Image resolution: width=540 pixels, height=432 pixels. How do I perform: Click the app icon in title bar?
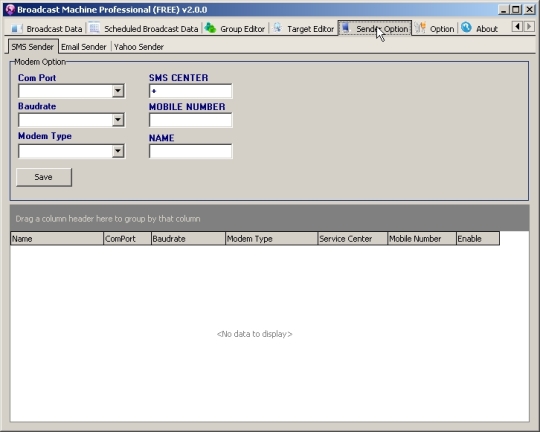[x=10, y=9]
